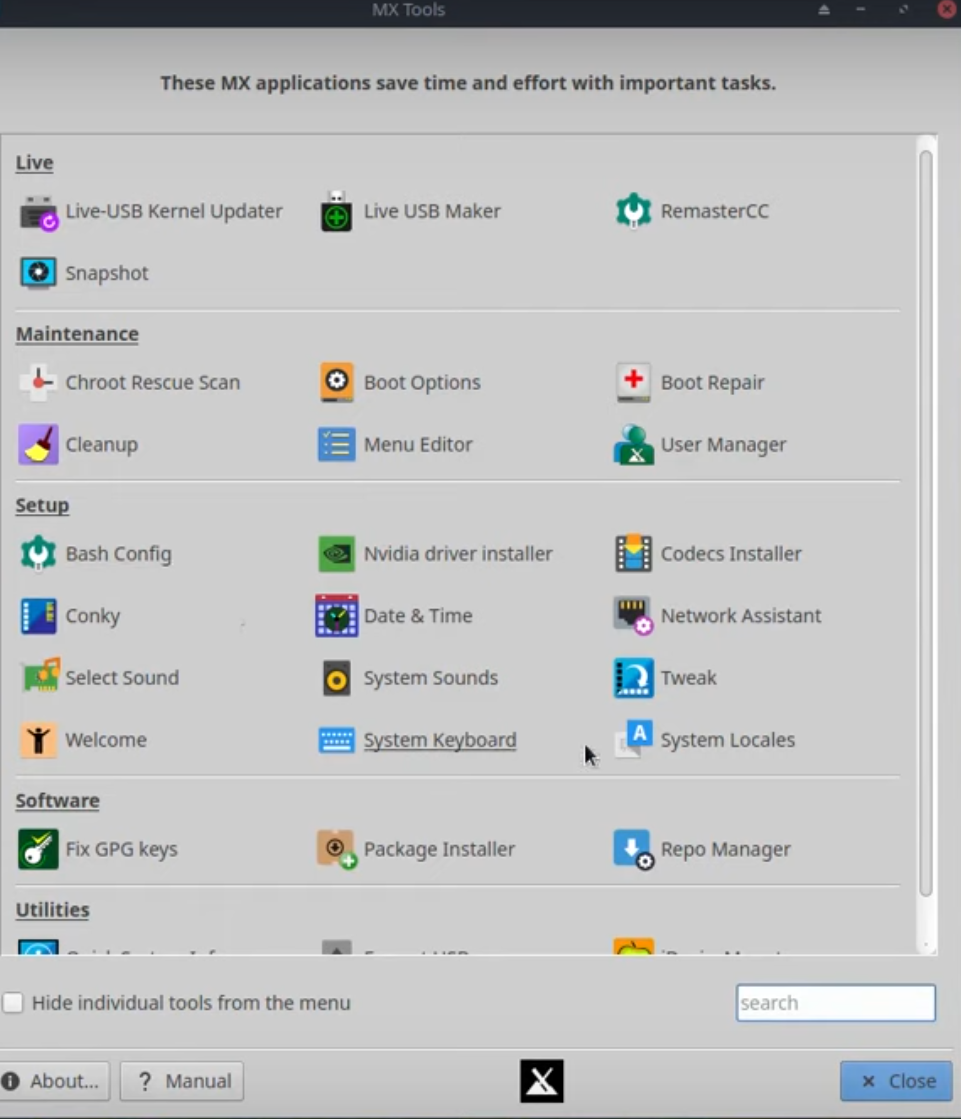The height and width of the screenshot is (1119, 961).
Task: Open the Select Sound card icon
Action: 41,676
